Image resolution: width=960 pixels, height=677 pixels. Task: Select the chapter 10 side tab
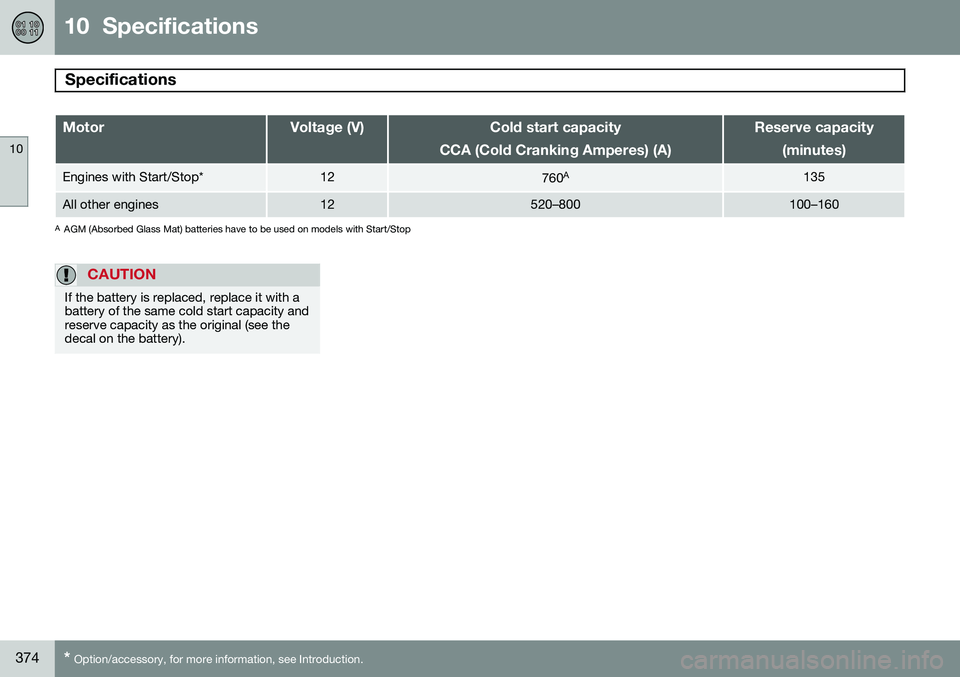coord(14,171)
